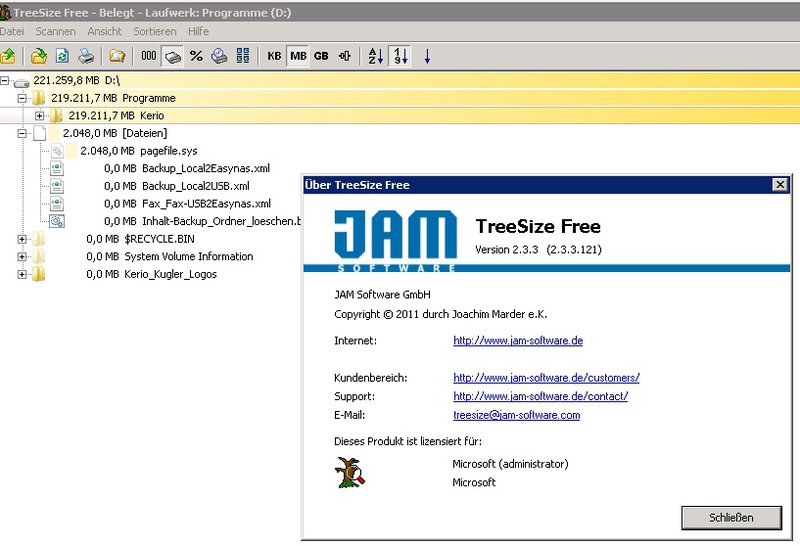Click the TreeSize tree mascot icon
The image size is (800, 546).
pyautogui.click(x=350, y=473)
